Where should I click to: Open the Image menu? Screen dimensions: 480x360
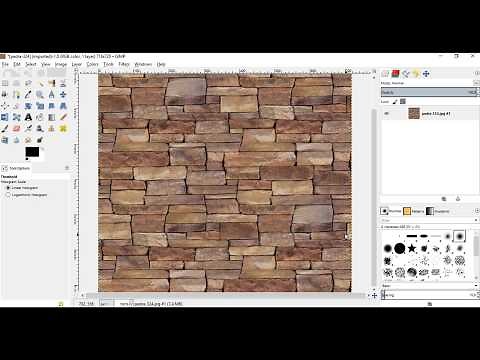point(61,64)
